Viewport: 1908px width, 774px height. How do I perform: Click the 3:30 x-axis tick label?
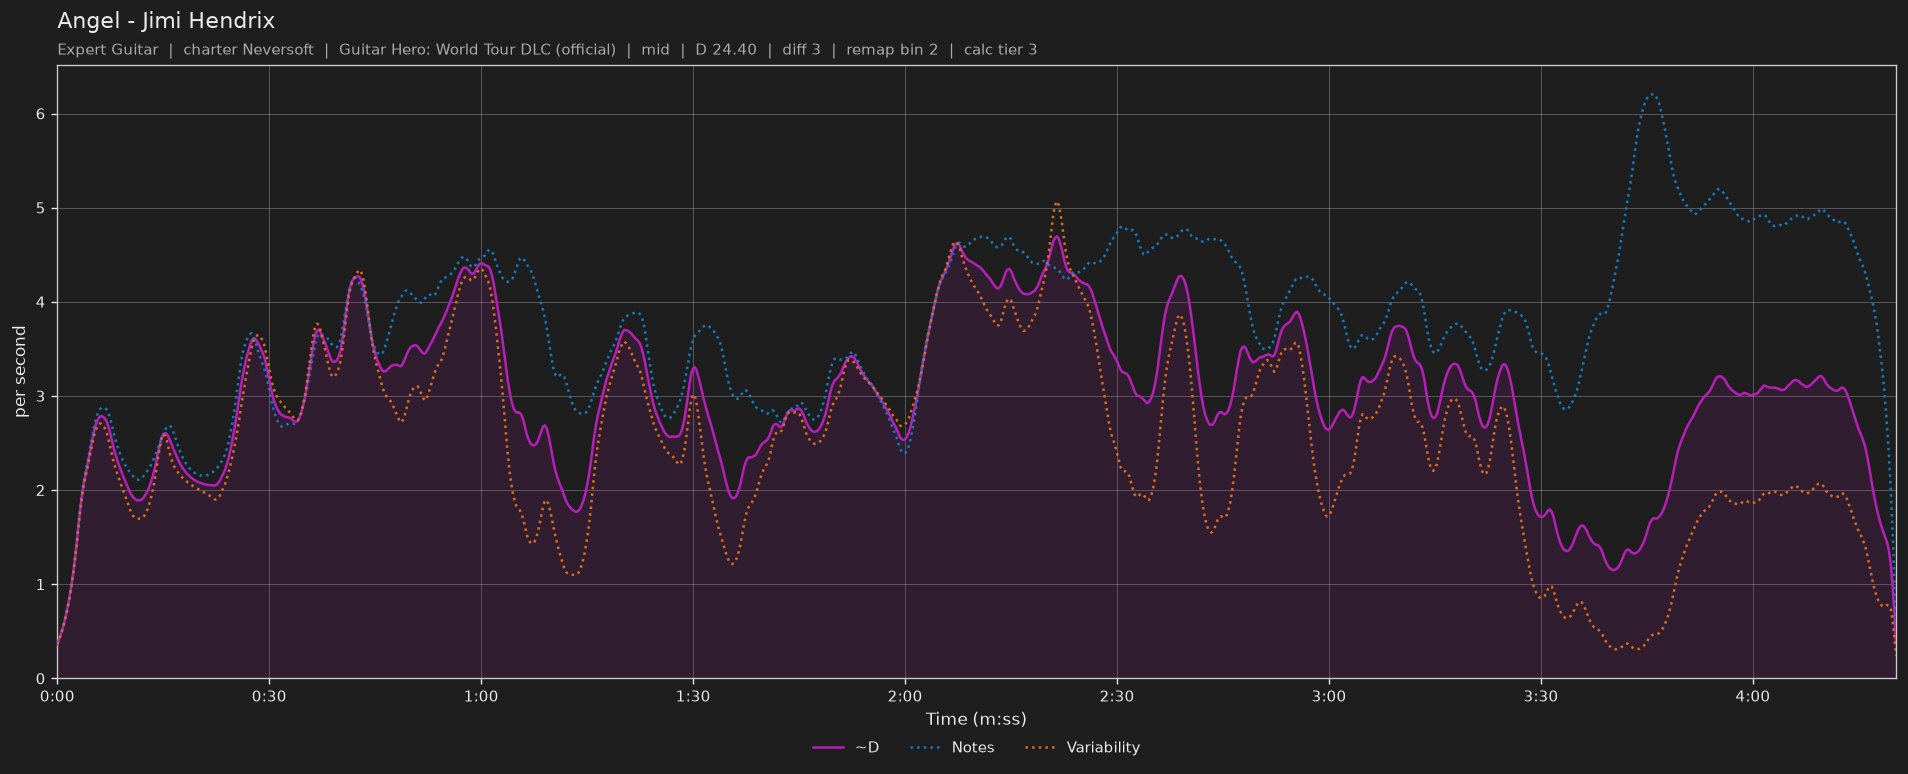[1541, 696]
